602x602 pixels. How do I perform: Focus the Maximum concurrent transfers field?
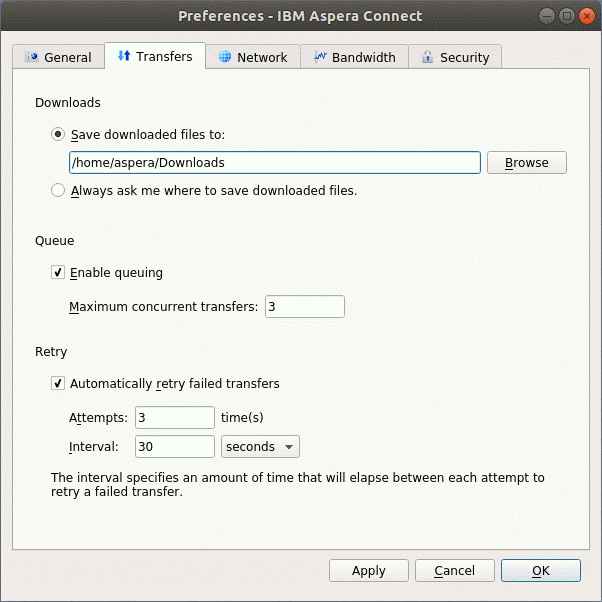(x=304, y=307)
